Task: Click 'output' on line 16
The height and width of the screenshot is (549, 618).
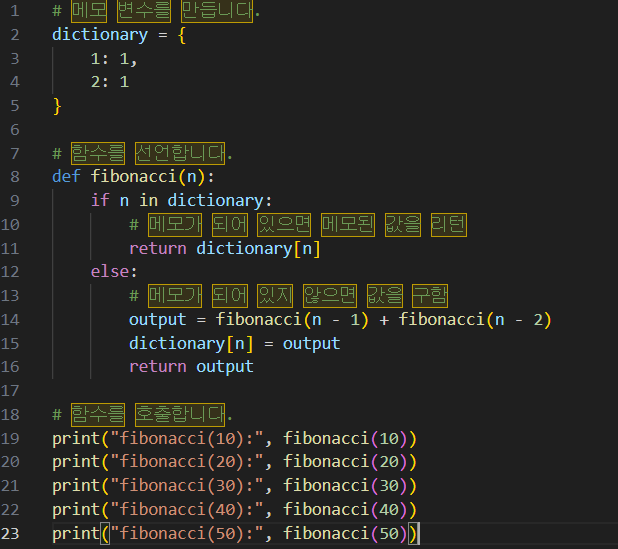Action: [x=225, y=367]
